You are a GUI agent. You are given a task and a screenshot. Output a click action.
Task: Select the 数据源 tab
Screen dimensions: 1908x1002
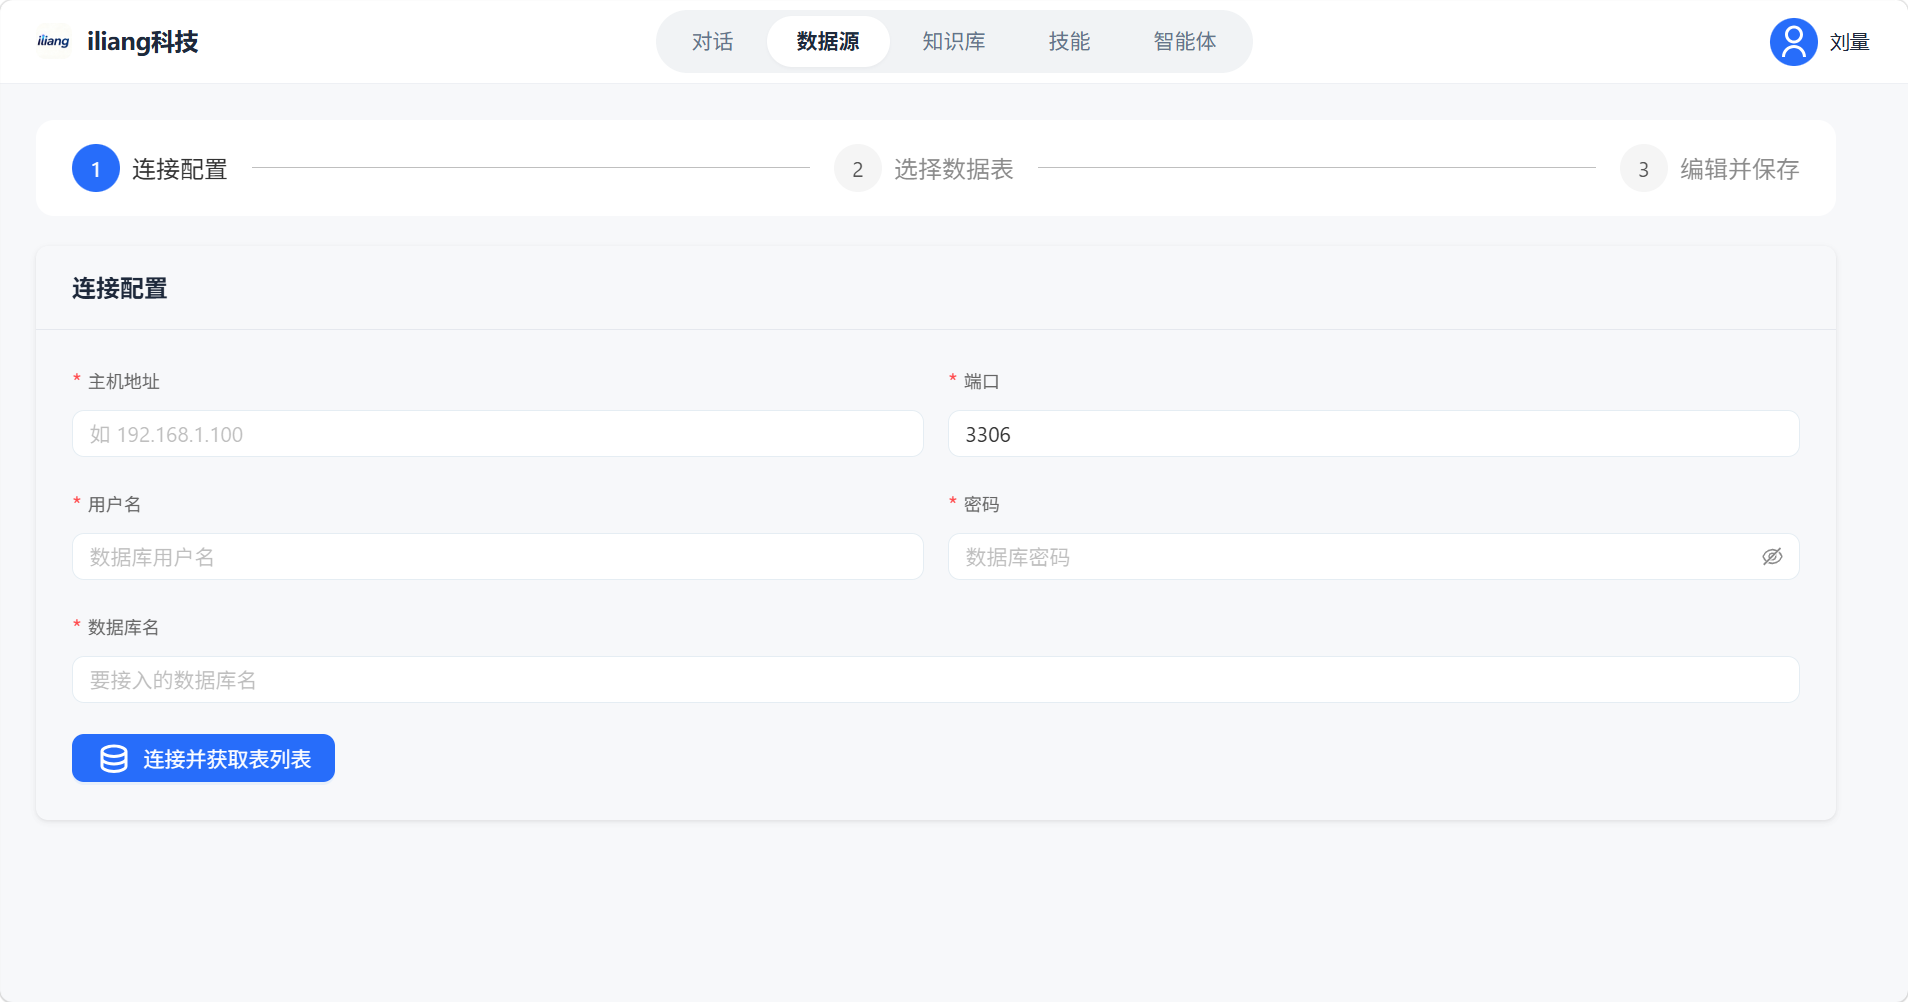[x=828, y=41]
